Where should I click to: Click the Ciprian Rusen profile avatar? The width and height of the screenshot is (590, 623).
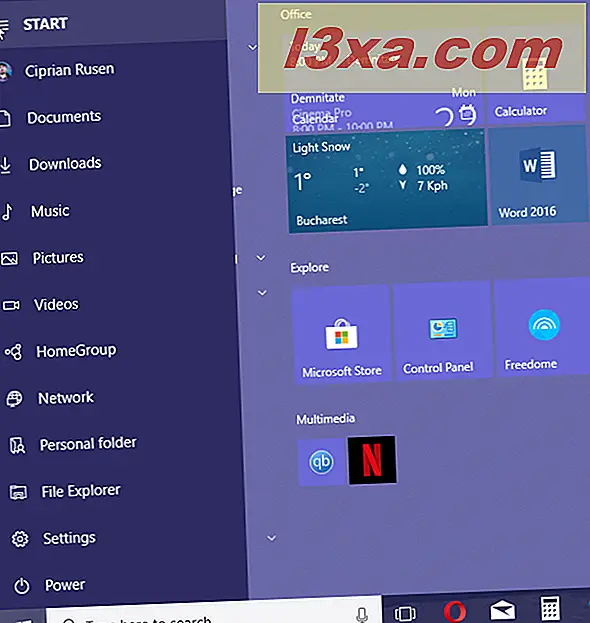(x=5, y=71)
